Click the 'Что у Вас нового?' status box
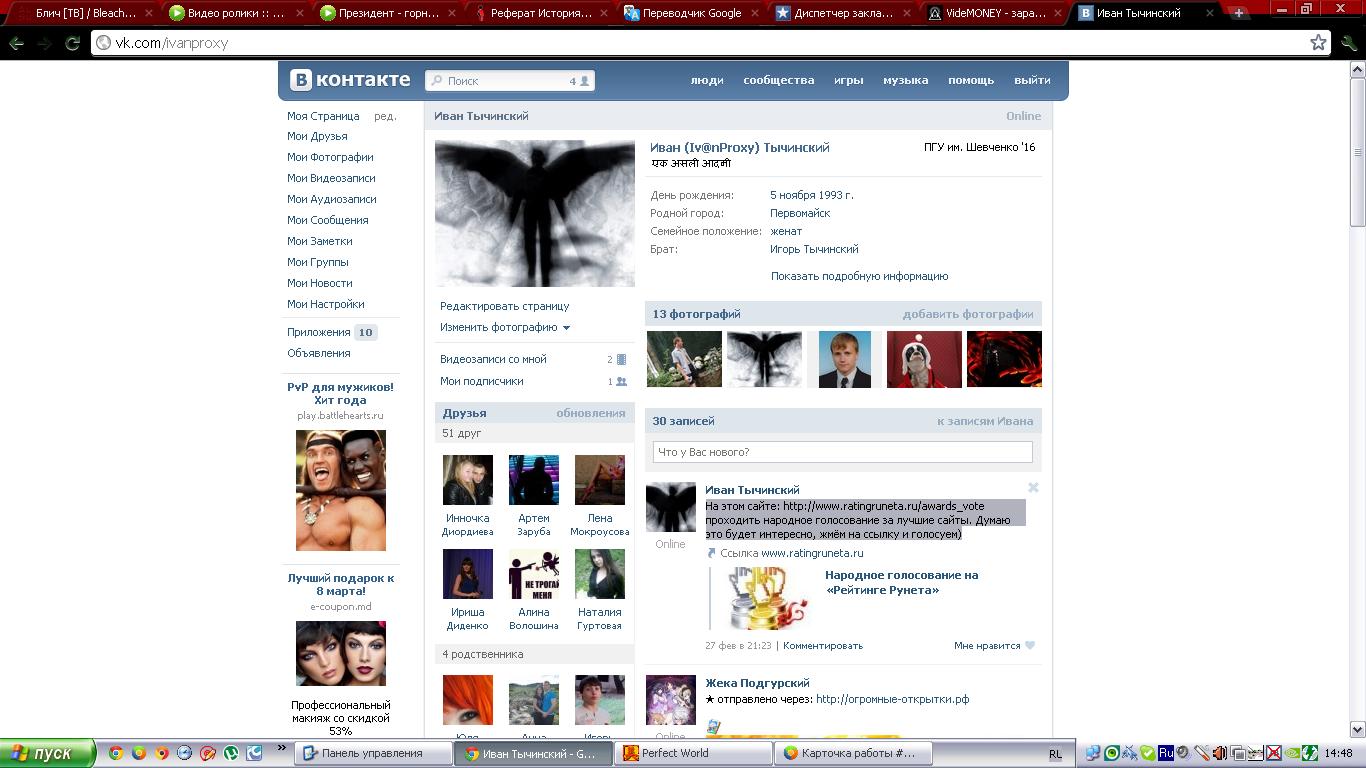The height and width of the screenshot is (768, 1366). (842, 452)
